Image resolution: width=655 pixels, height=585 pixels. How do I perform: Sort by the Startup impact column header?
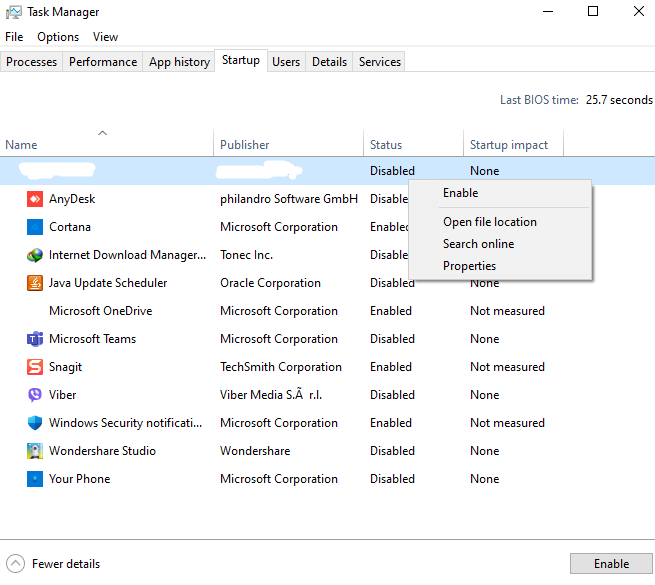tap(513, 143)
